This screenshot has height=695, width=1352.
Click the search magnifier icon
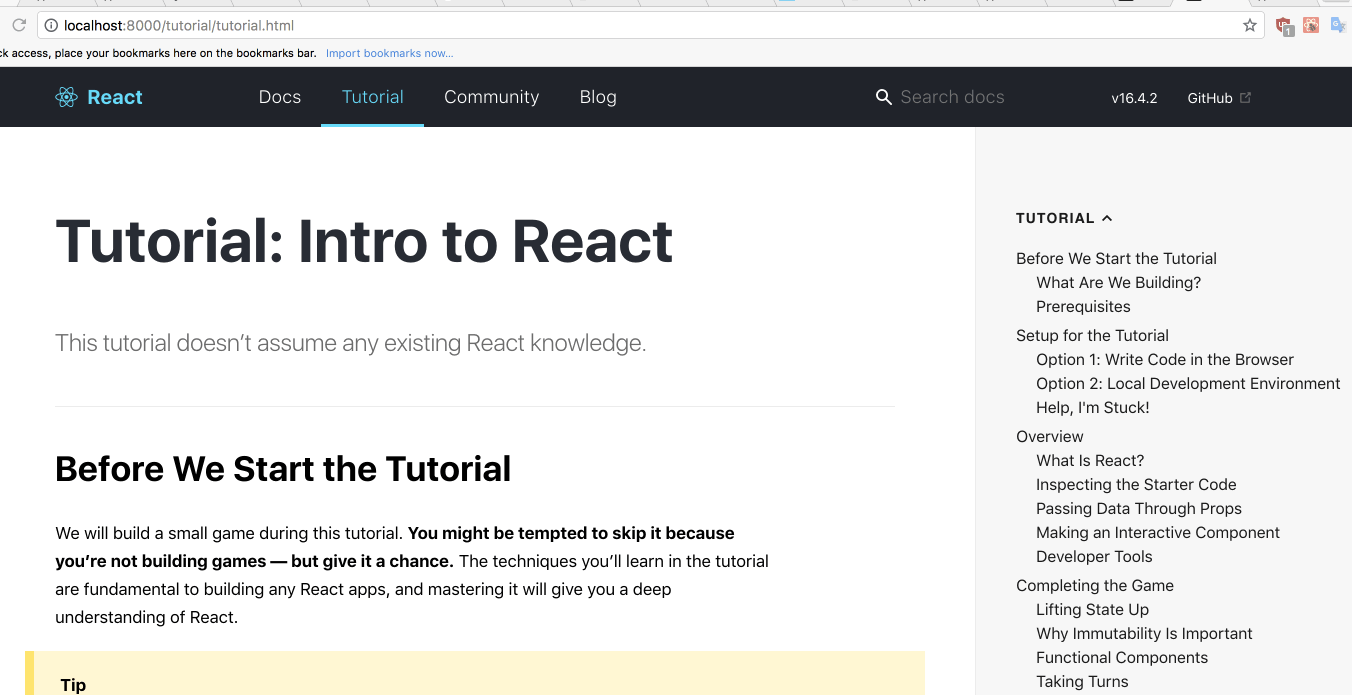pos(883,97)
